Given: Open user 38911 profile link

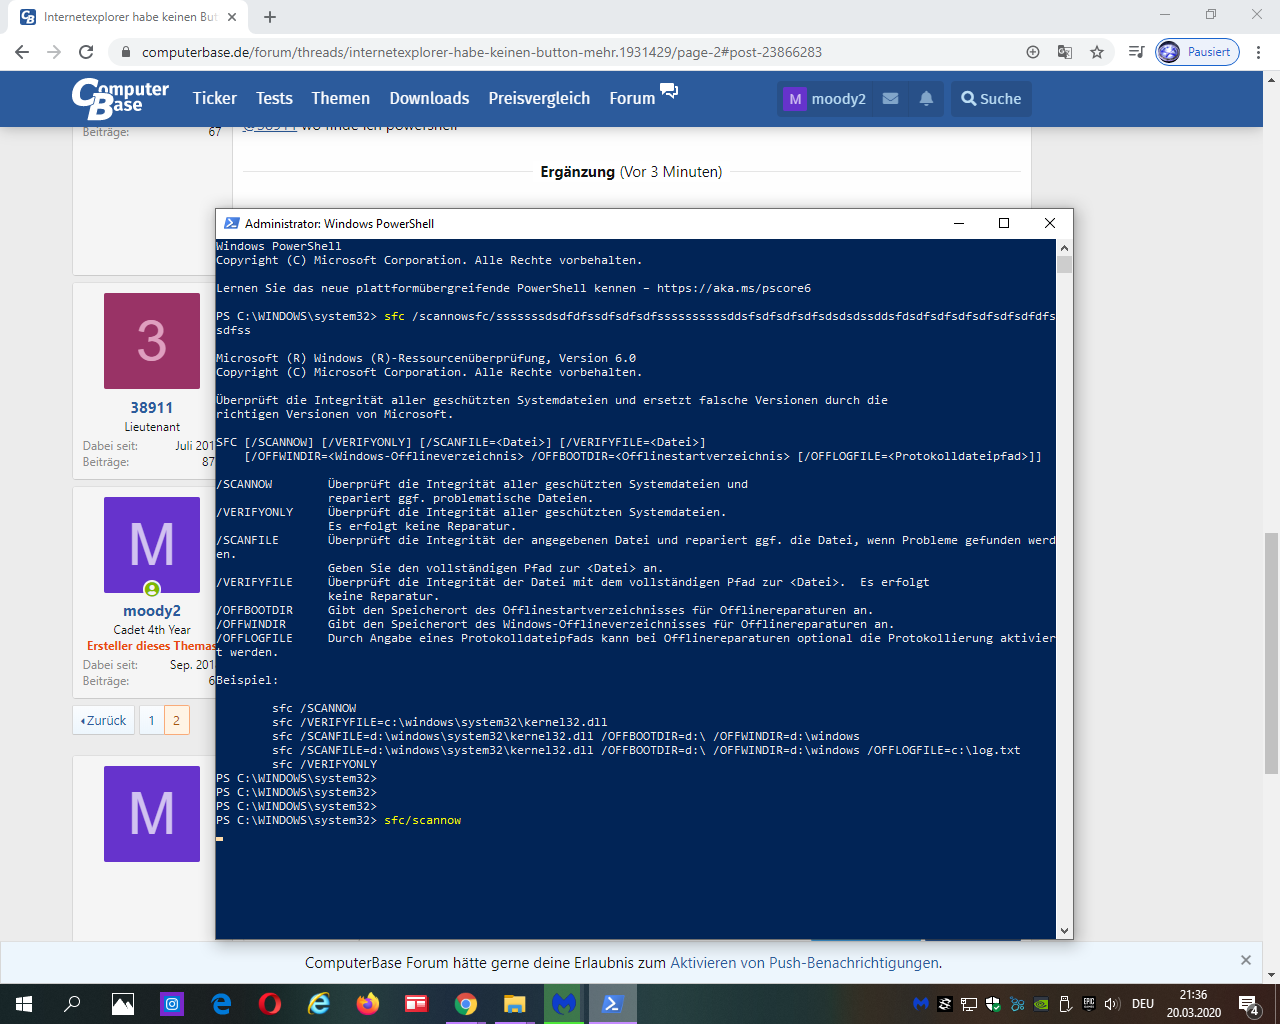Looking at the screenshot, I should (152, 408).
